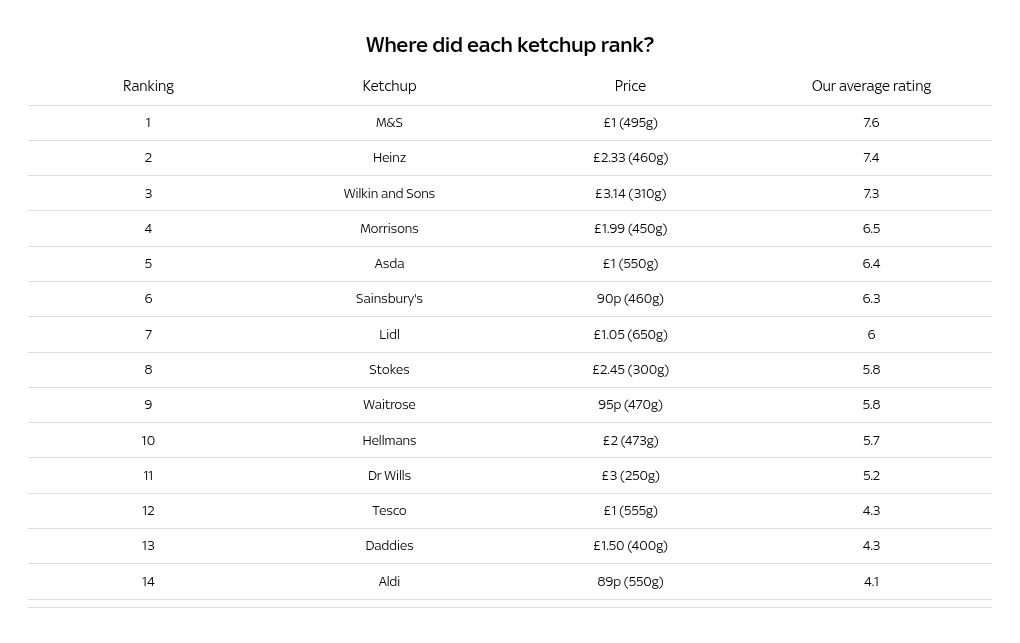Click Wilkin and Sons in table
Screen dimensions: 1020x643
coord(389,193)
